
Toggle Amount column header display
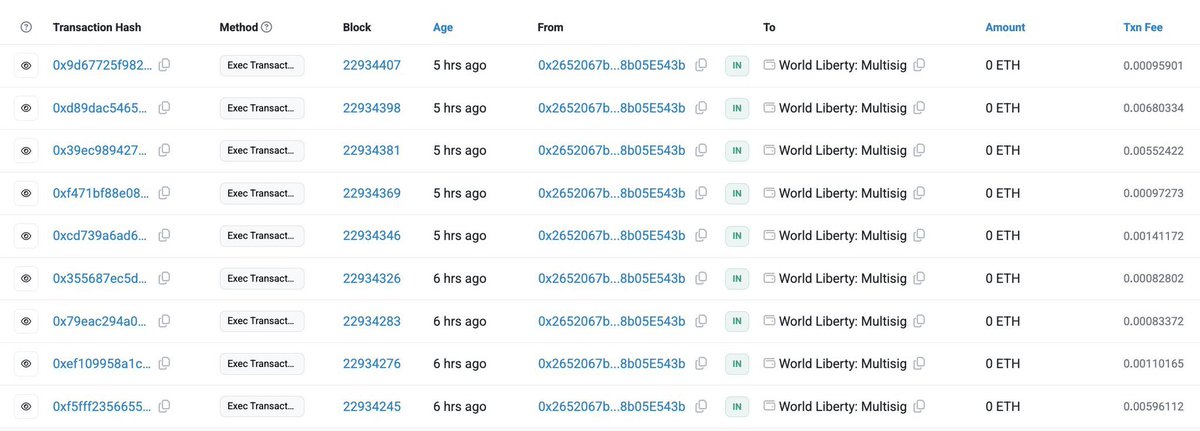1005,28
